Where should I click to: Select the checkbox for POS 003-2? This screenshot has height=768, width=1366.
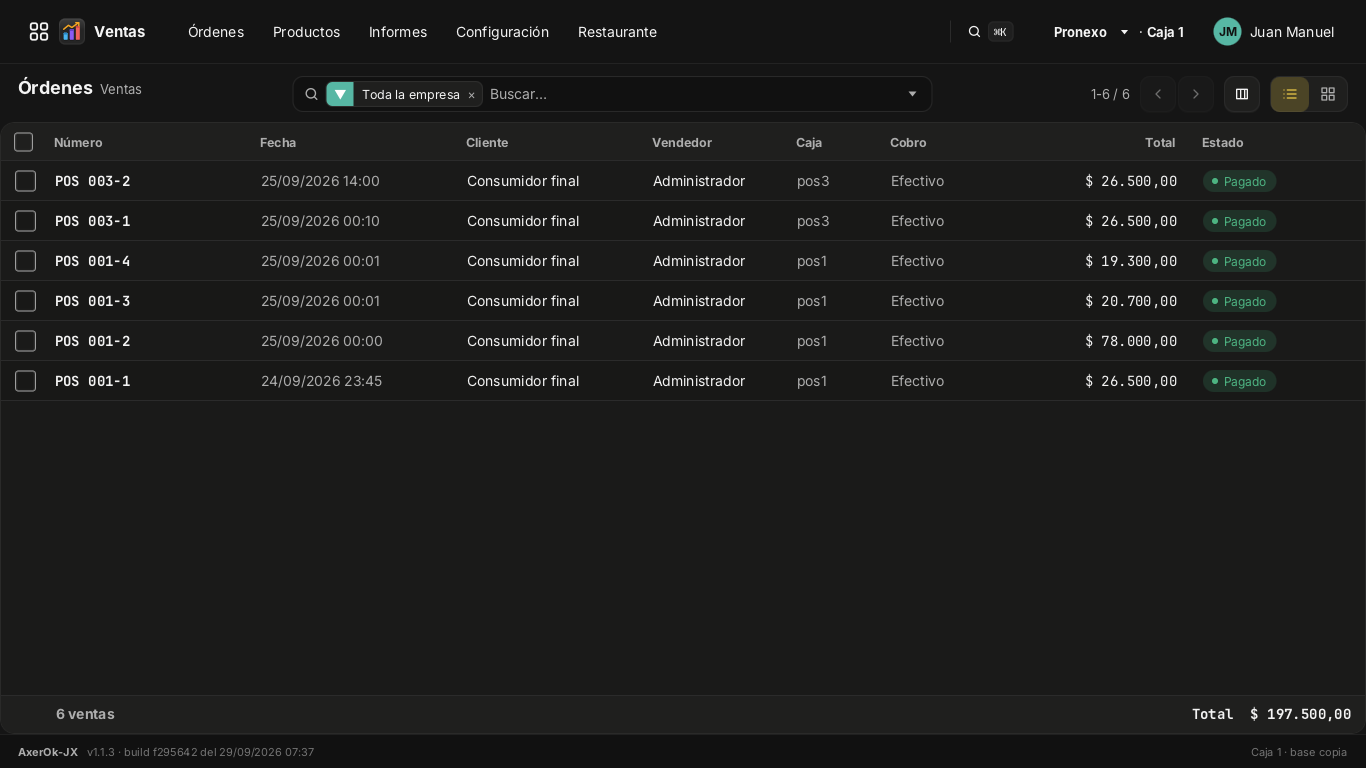(26, 181)
